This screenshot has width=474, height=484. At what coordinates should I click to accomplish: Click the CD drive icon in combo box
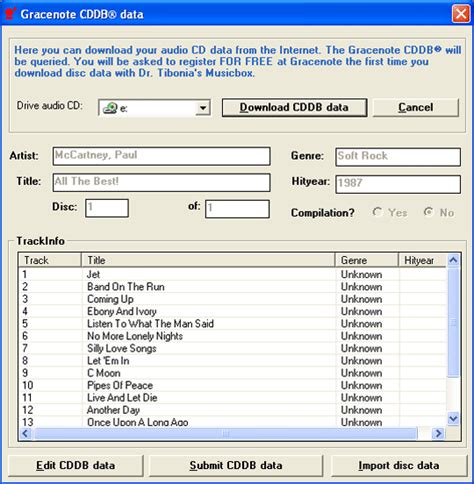coord(110,108)
